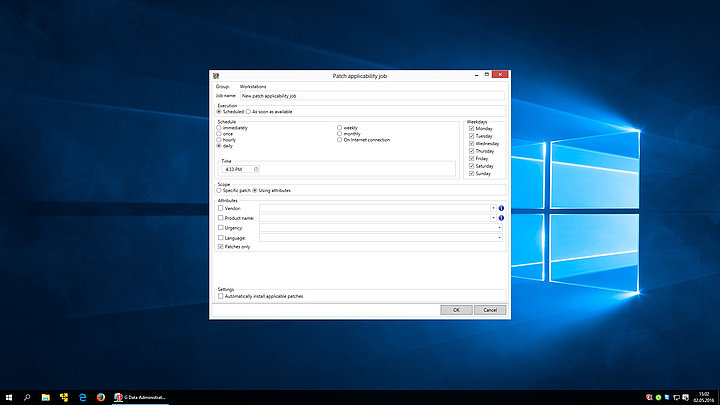
Task: Open Firefox from the taskbar
Action: pos(100,397)
